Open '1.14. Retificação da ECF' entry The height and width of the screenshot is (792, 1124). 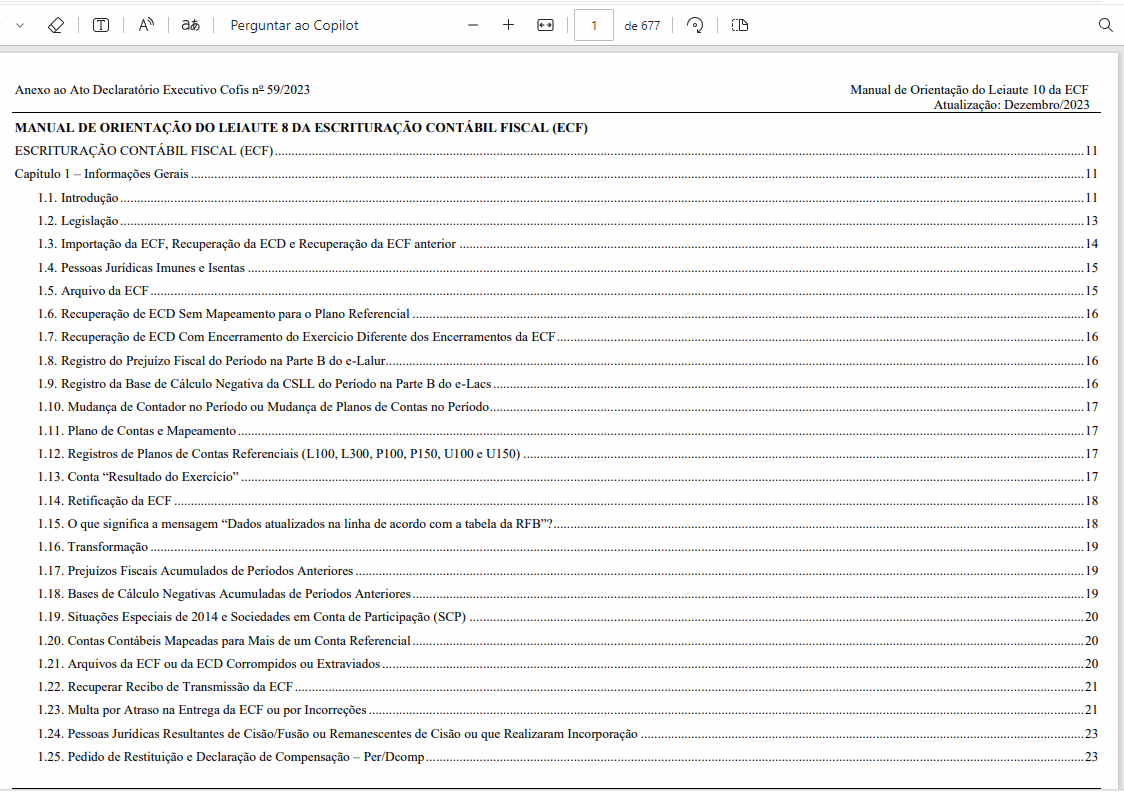pos(568,500)
